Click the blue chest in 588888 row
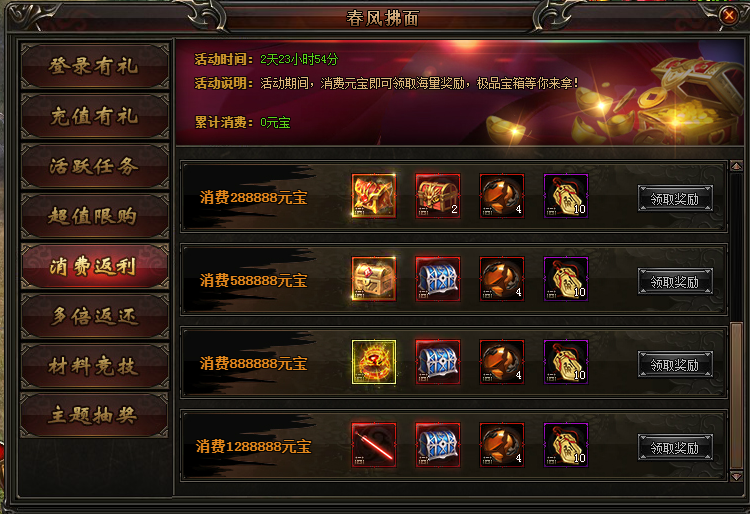Image resolution: width=750 pixels, height=514 pixels. [438, 279]
